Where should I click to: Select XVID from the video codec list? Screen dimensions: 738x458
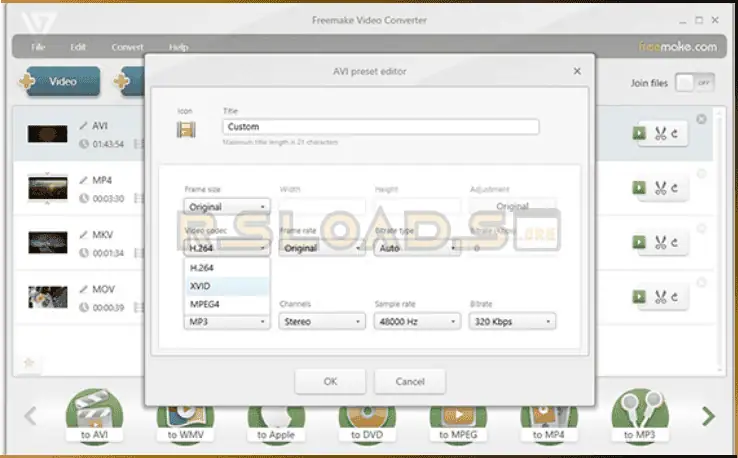(x=227, y=286)
